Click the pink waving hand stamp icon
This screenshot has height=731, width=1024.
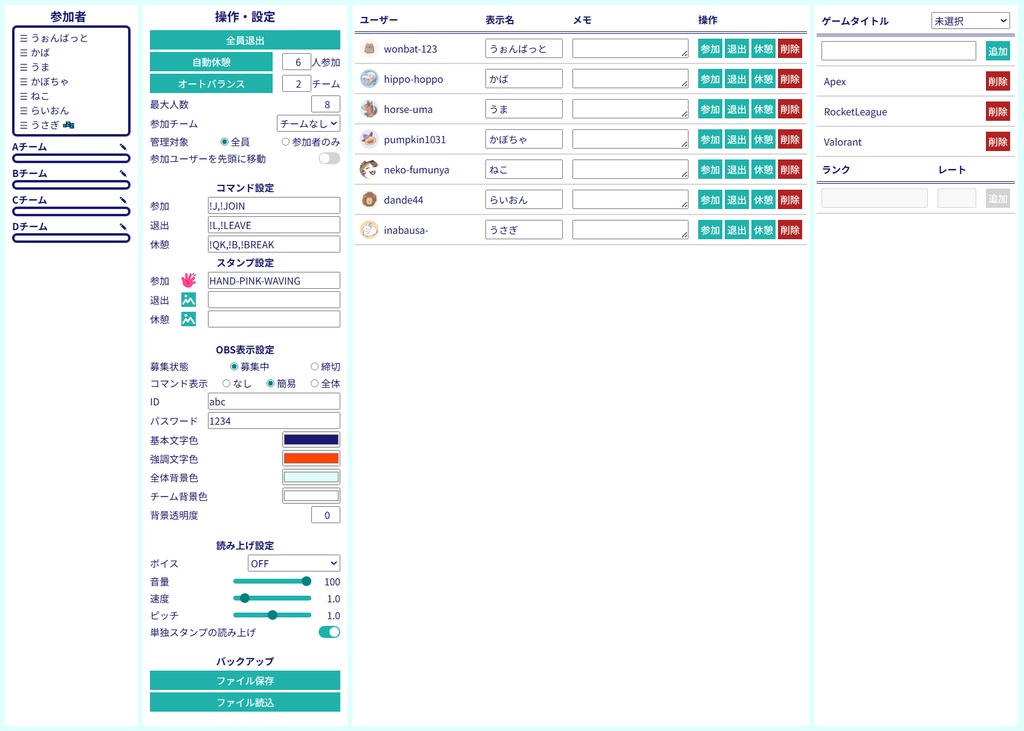(x=189, y=280)
